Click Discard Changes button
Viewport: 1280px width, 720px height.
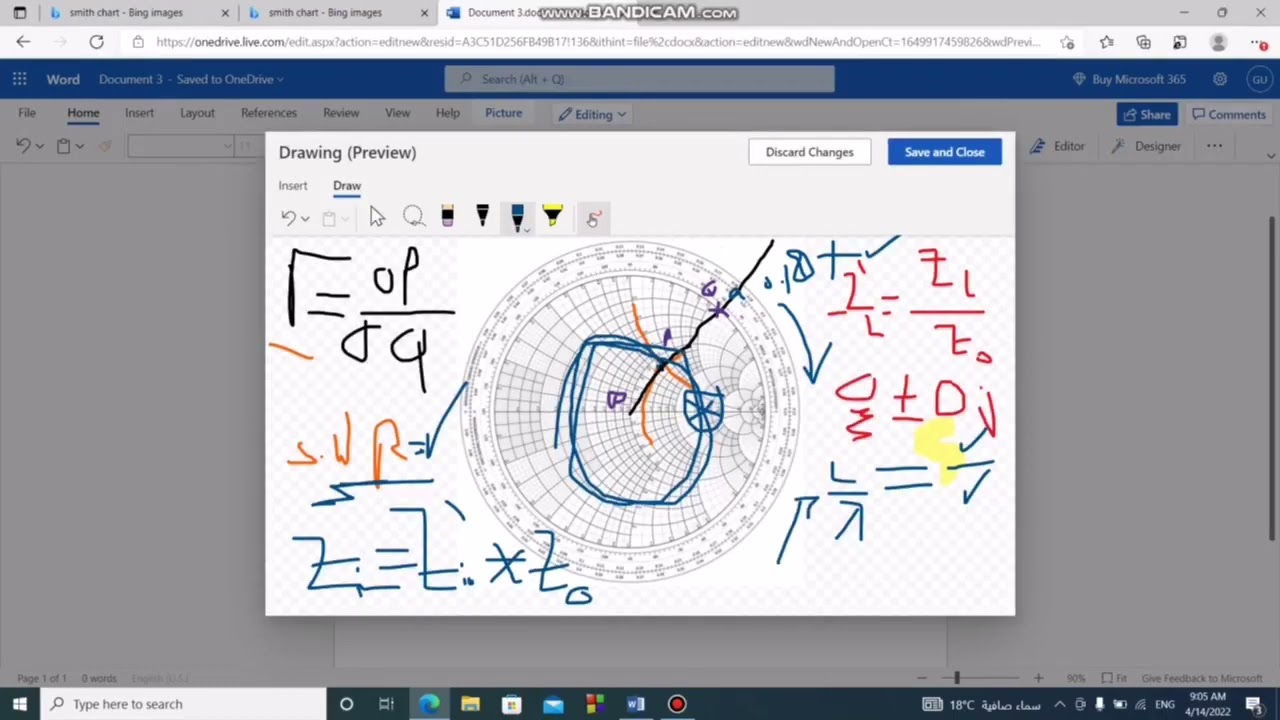(809, 152)
